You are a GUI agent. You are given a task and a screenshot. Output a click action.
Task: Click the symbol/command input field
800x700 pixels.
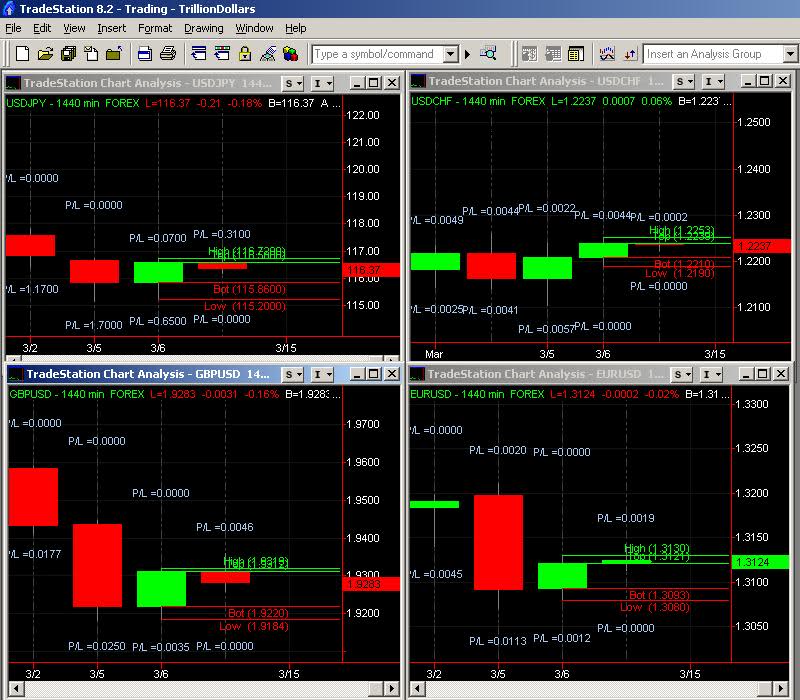tap(377, 54)
